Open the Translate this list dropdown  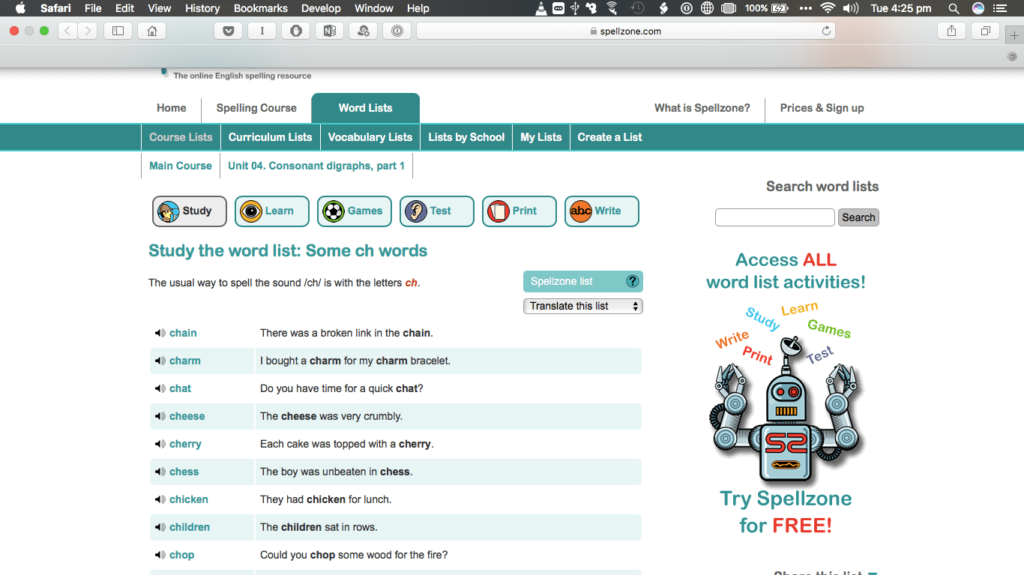(583, 306)
